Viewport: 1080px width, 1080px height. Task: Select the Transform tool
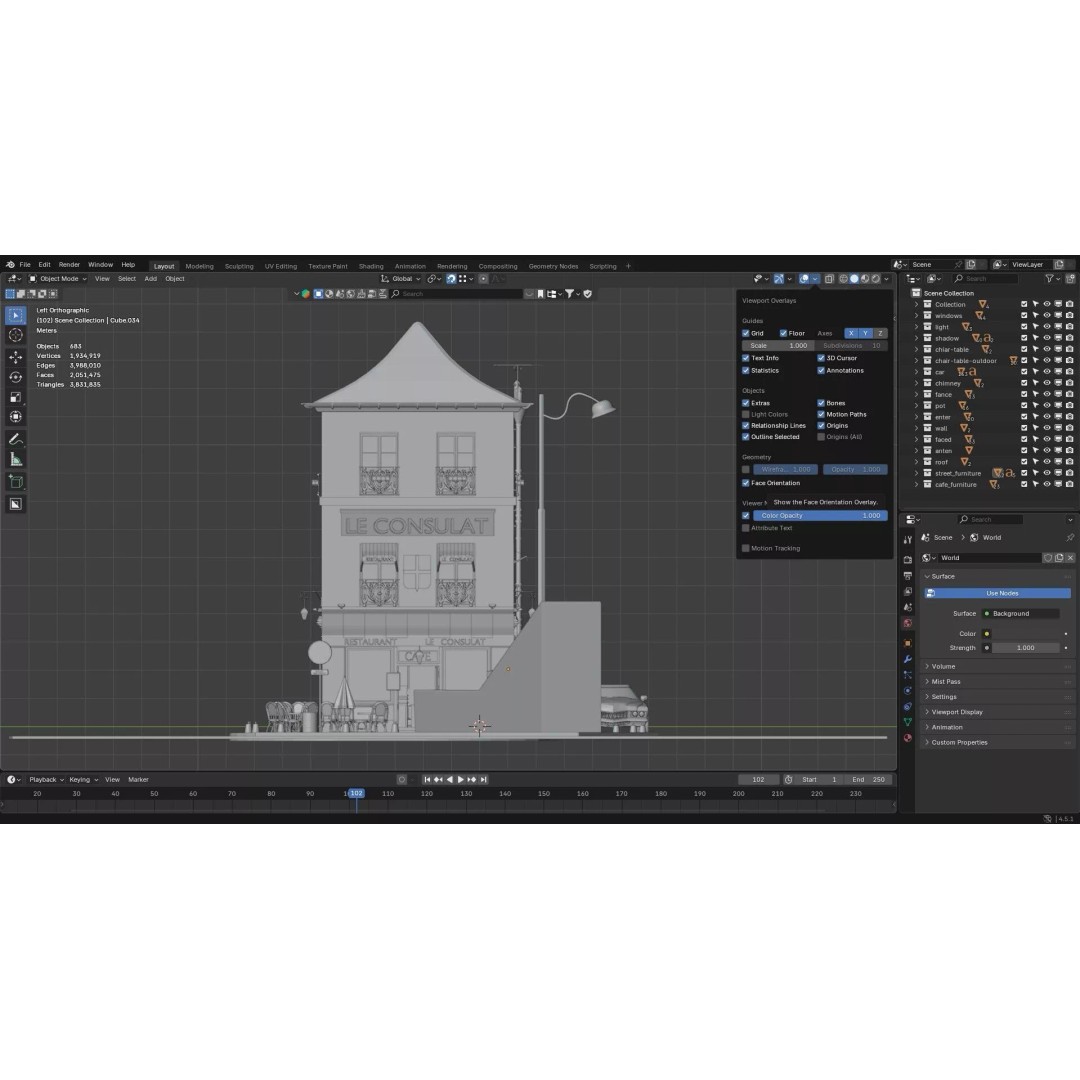15,417
